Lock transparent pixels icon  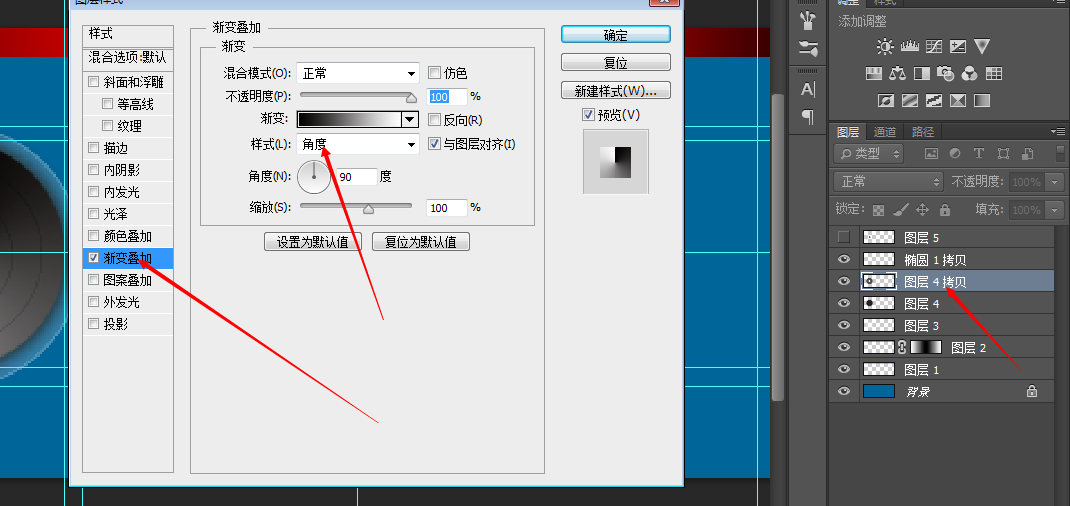[x=879, y=210]
